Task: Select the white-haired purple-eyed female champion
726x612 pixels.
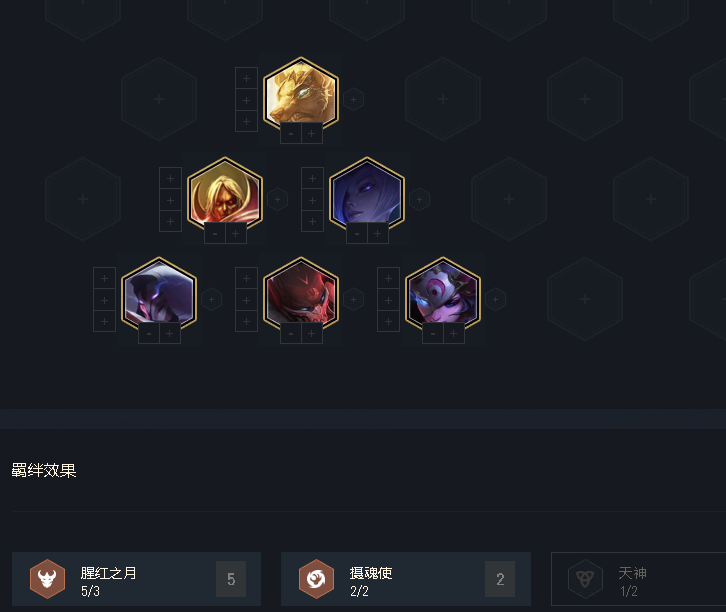Action: pyautogui.click(x=367, y=194)
